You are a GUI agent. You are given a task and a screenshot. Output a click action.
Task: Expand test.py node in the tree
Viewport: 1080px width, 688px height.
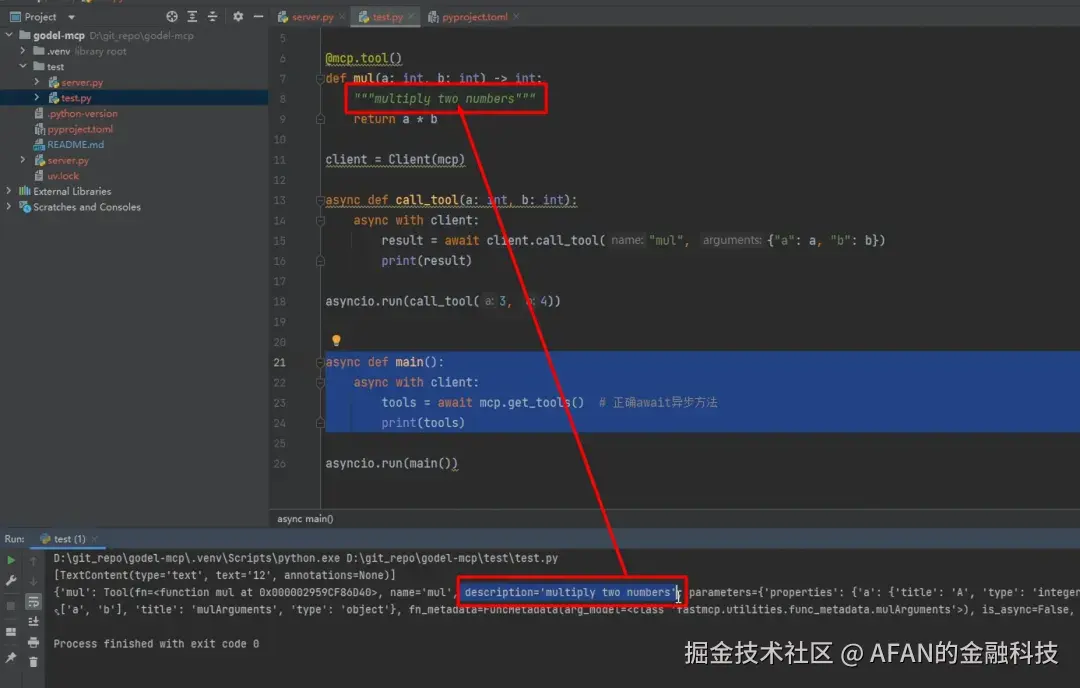[x=37, y=98]
